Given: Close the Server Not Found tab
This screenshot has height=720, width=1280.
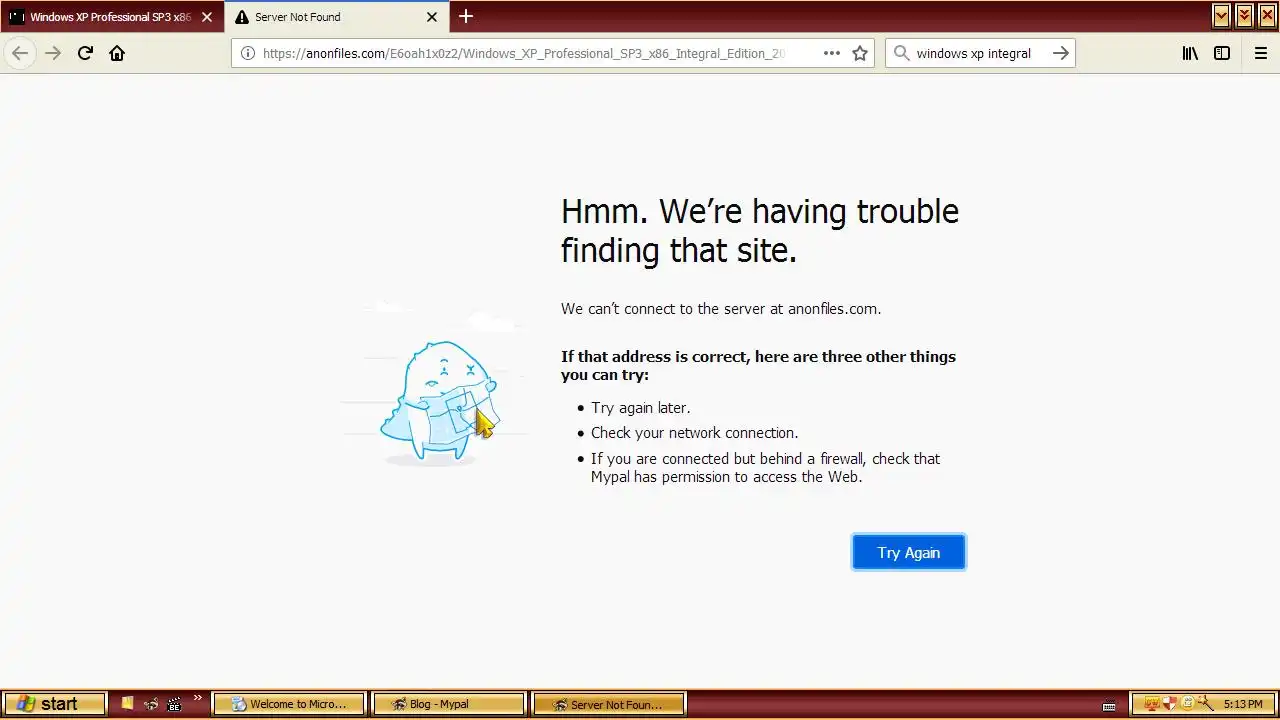Looking at the screenshot, I should tap(432, 17).
